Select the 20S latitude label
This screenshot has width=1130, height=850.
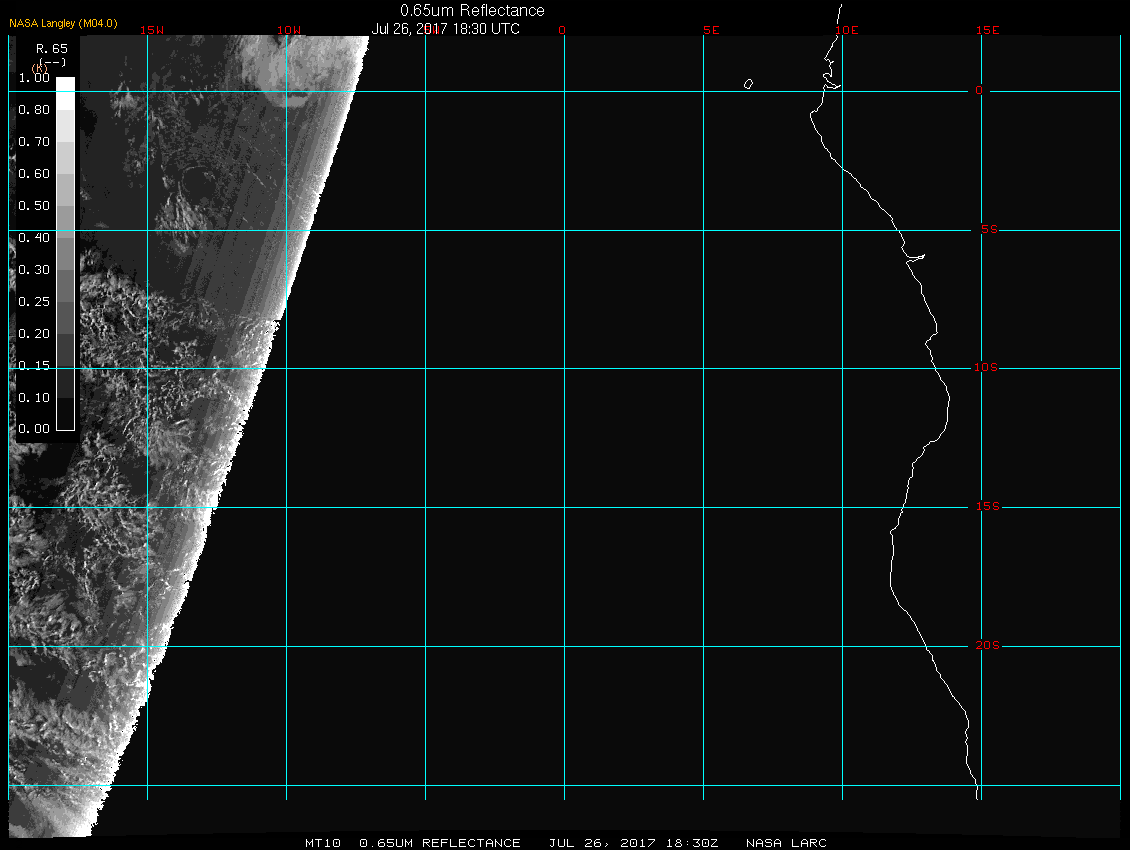pyautogui.click(x=985, y=646)
